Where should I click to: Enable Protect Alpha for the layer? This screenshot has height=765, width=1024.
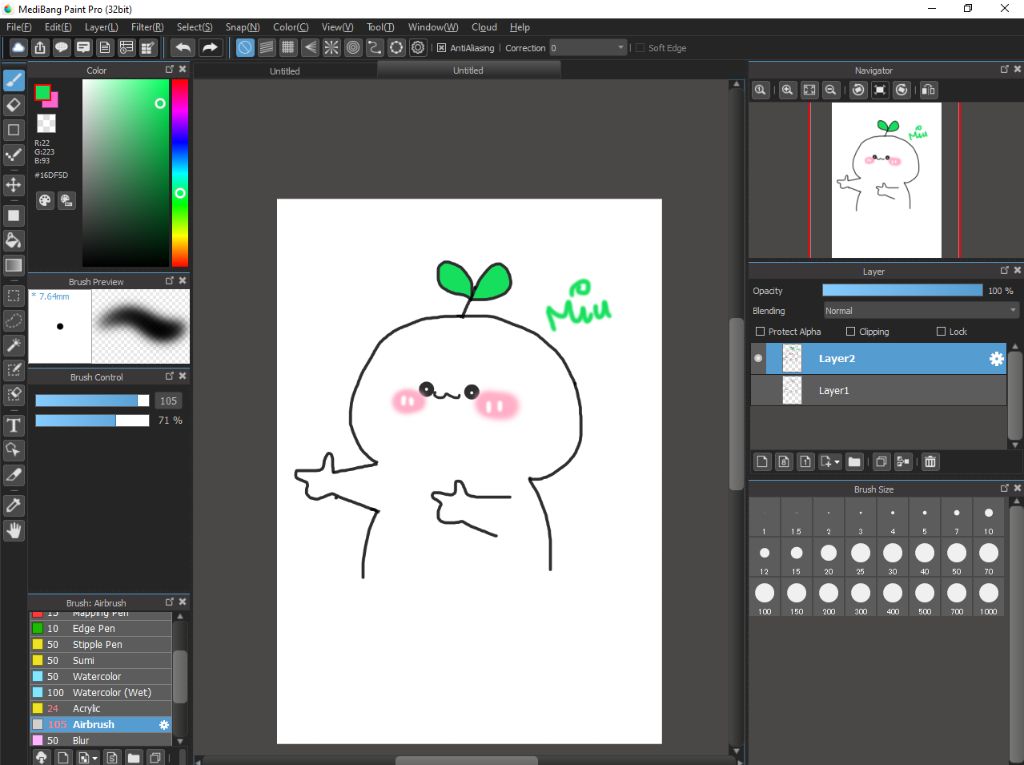(760, 332)
